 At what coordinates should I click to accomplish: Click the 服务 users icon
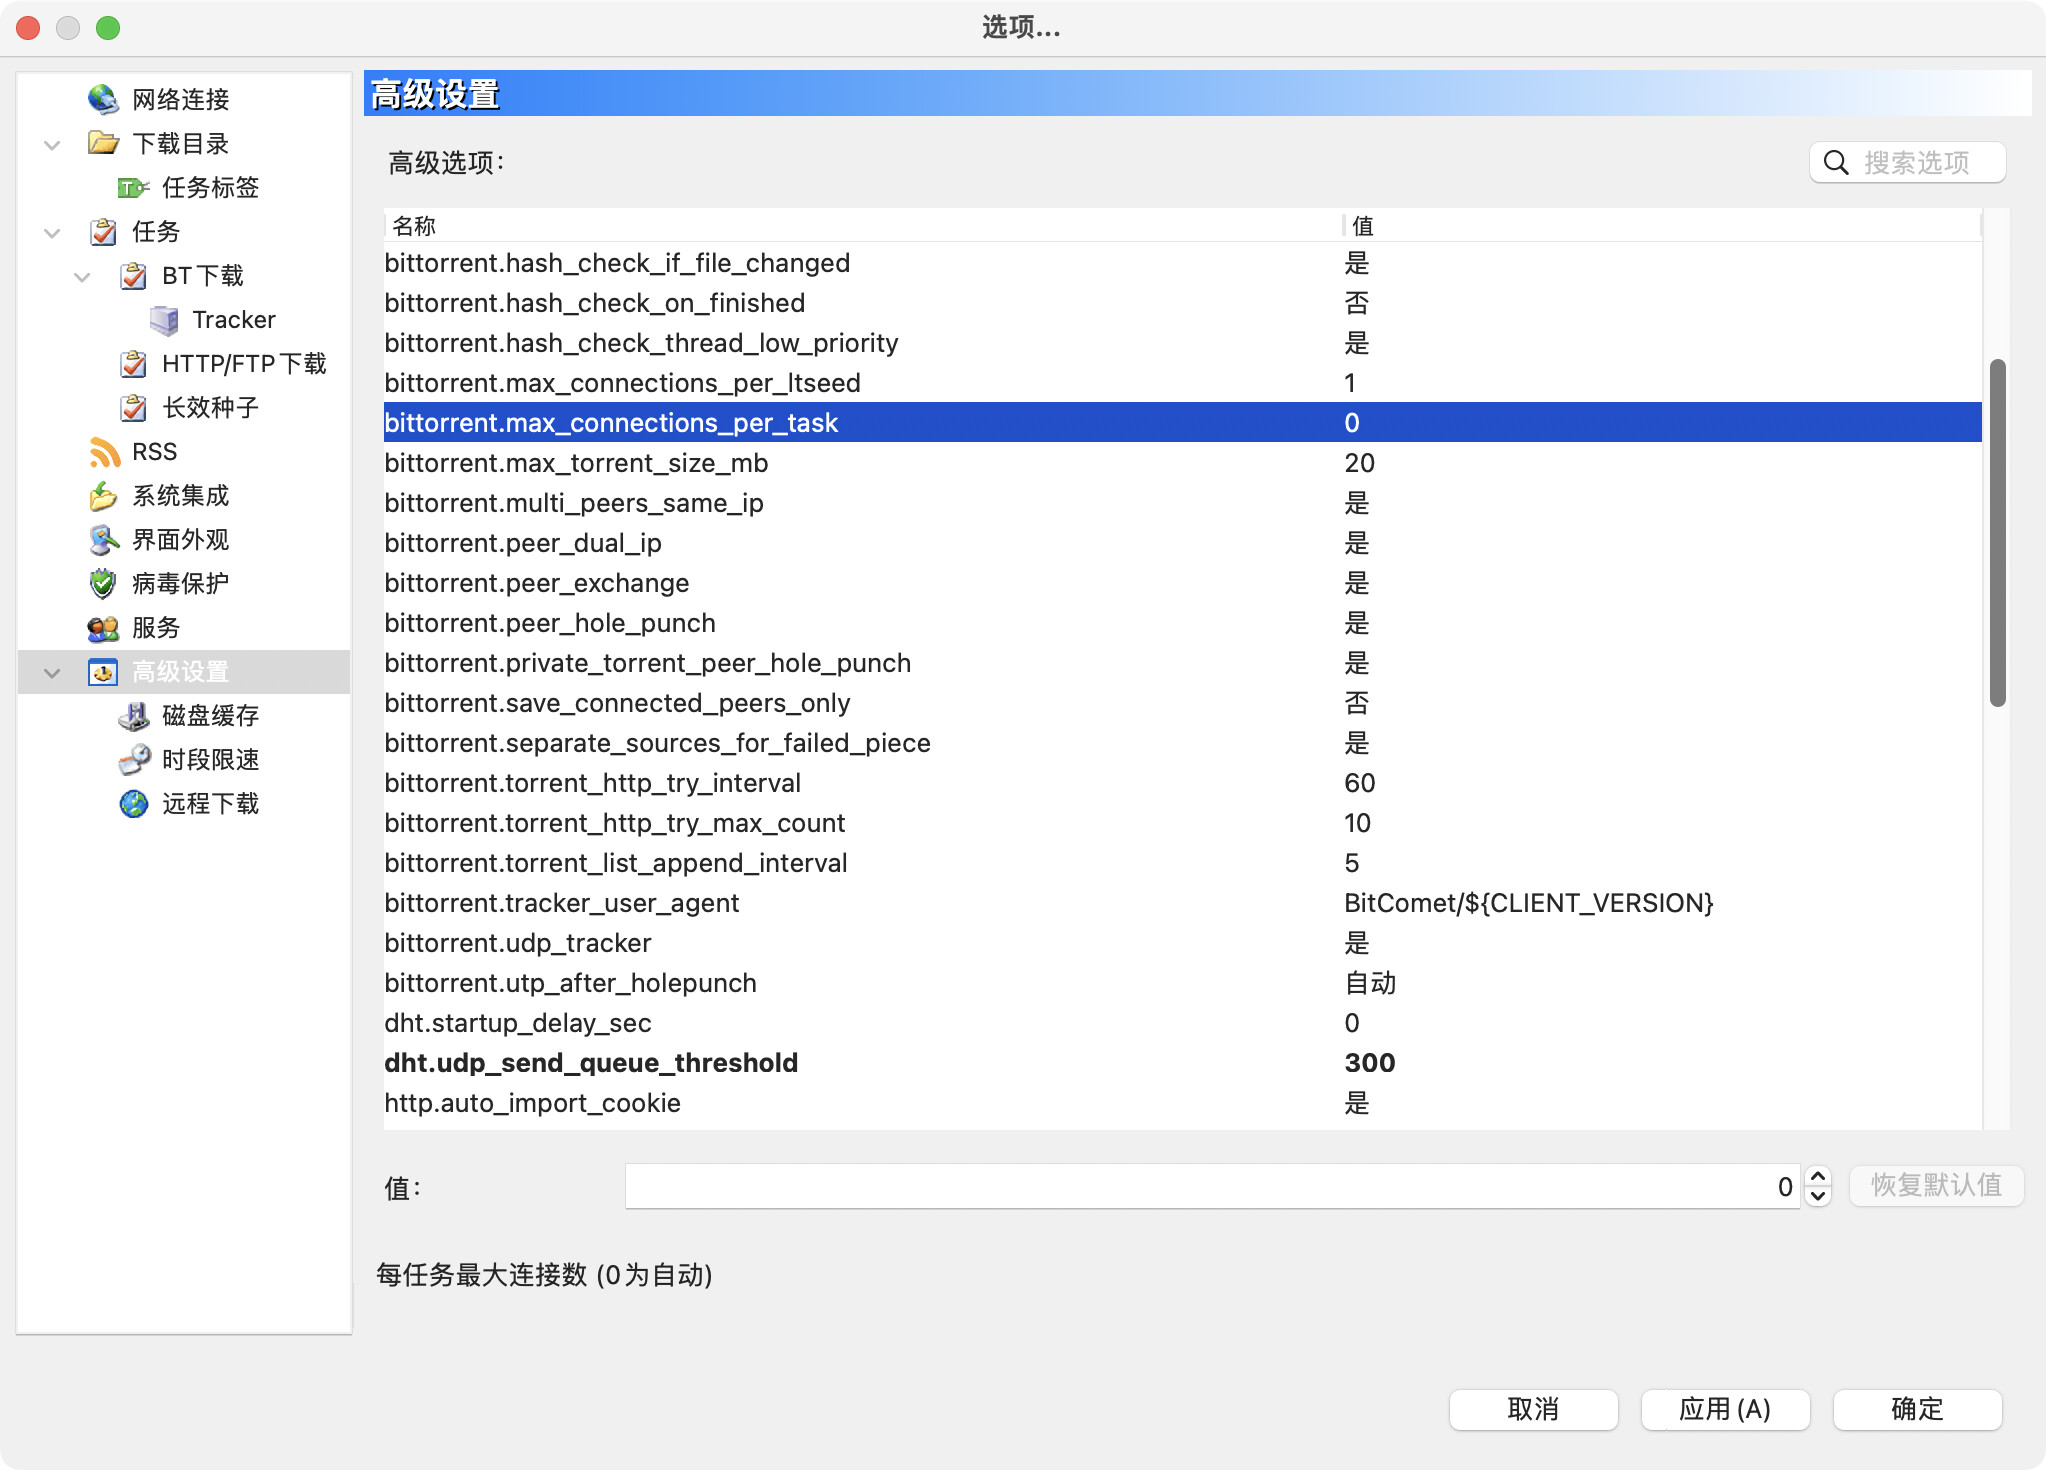tap(103, 628)
